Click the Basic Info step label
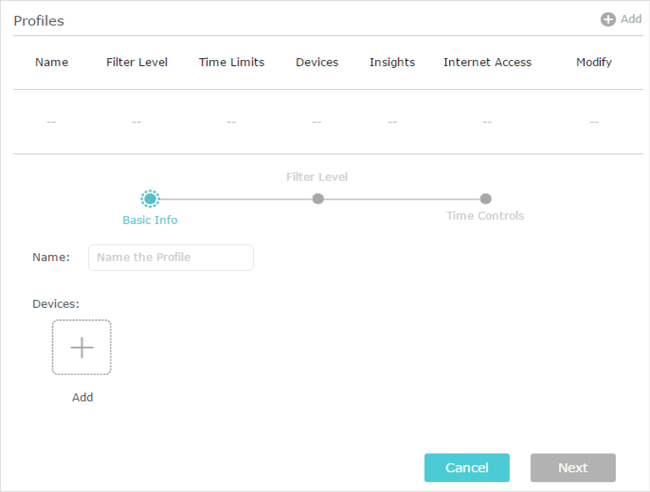The image size is (650, 492). coord(150,220)
